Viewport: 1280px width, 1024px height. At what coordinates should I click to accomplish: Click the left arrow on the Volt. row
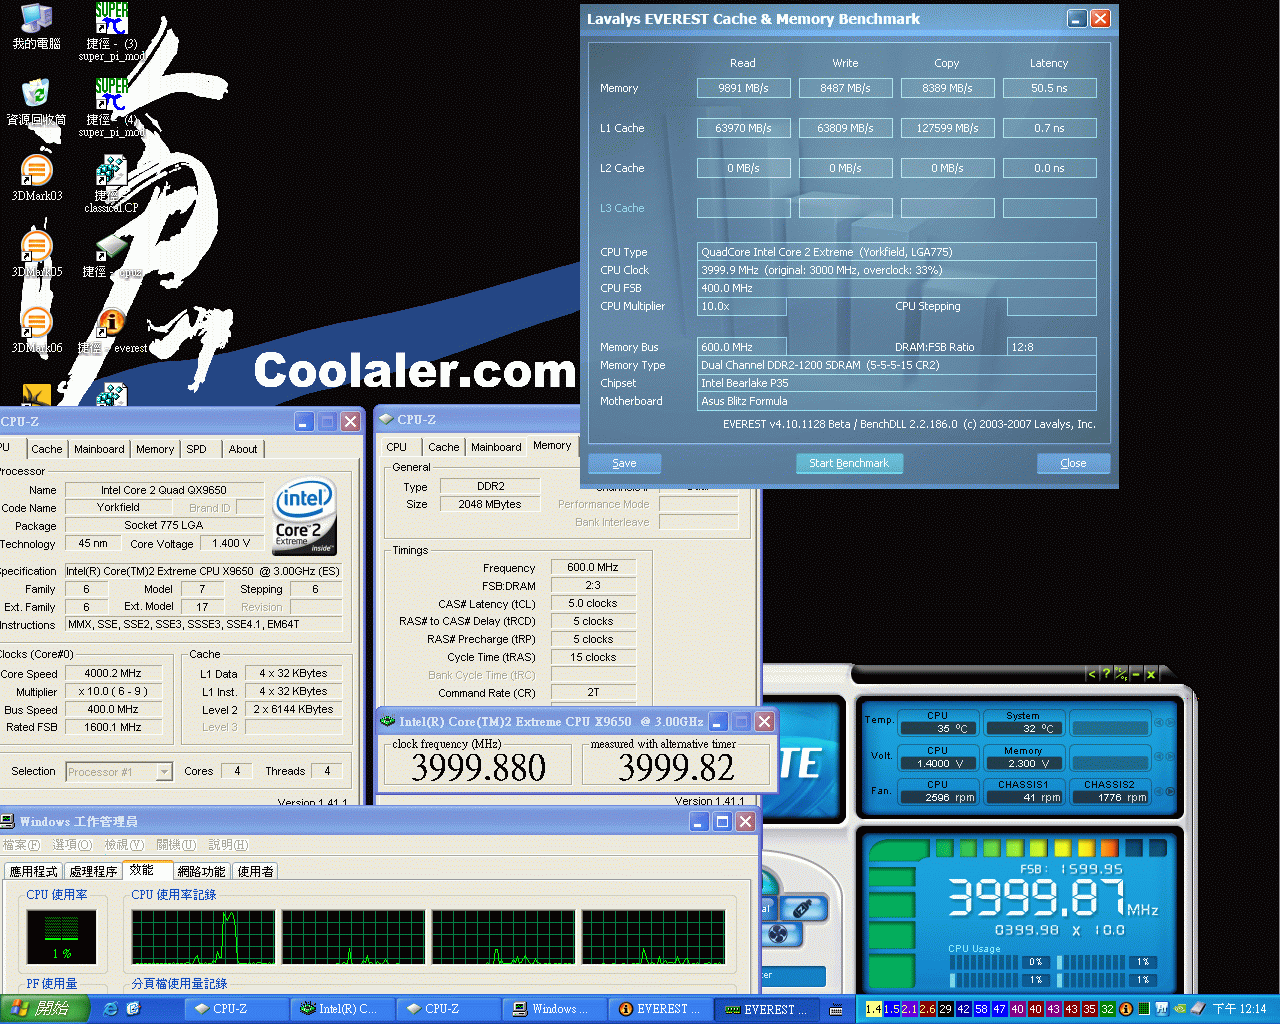(x=1159, y=756)
